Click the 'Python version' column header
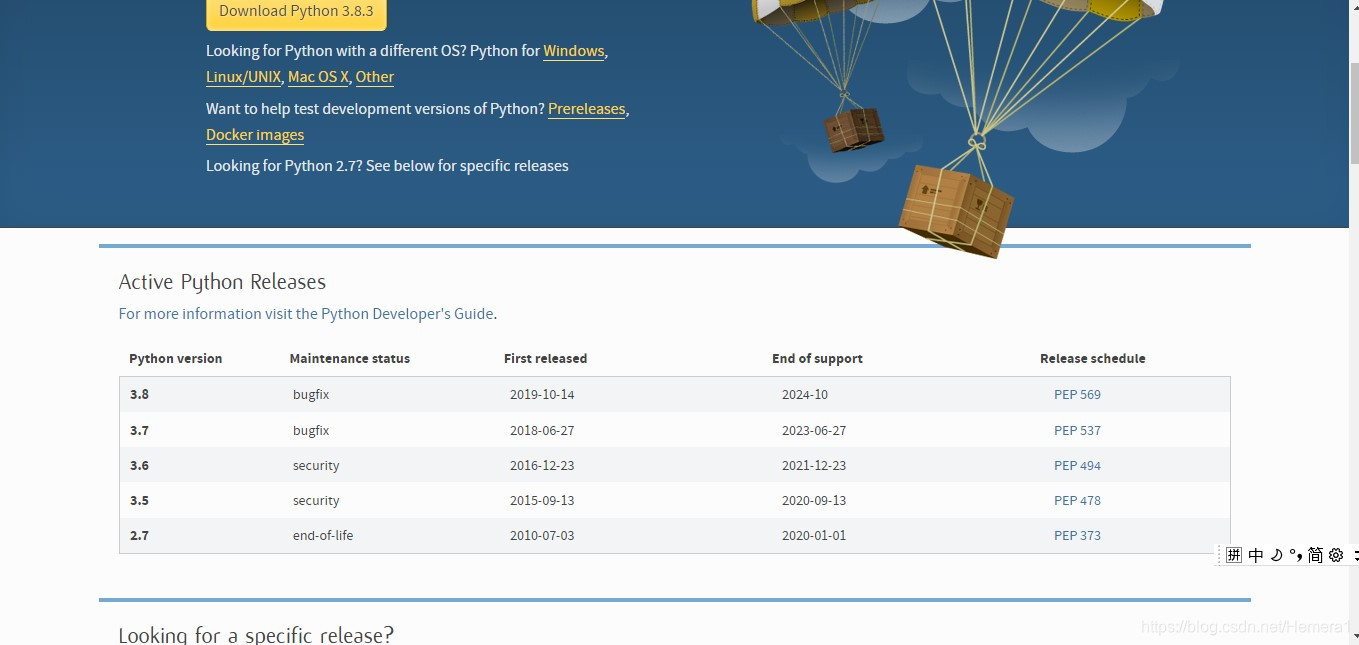The width and height of the screenshot is (1359, 645). pos(176,359)
